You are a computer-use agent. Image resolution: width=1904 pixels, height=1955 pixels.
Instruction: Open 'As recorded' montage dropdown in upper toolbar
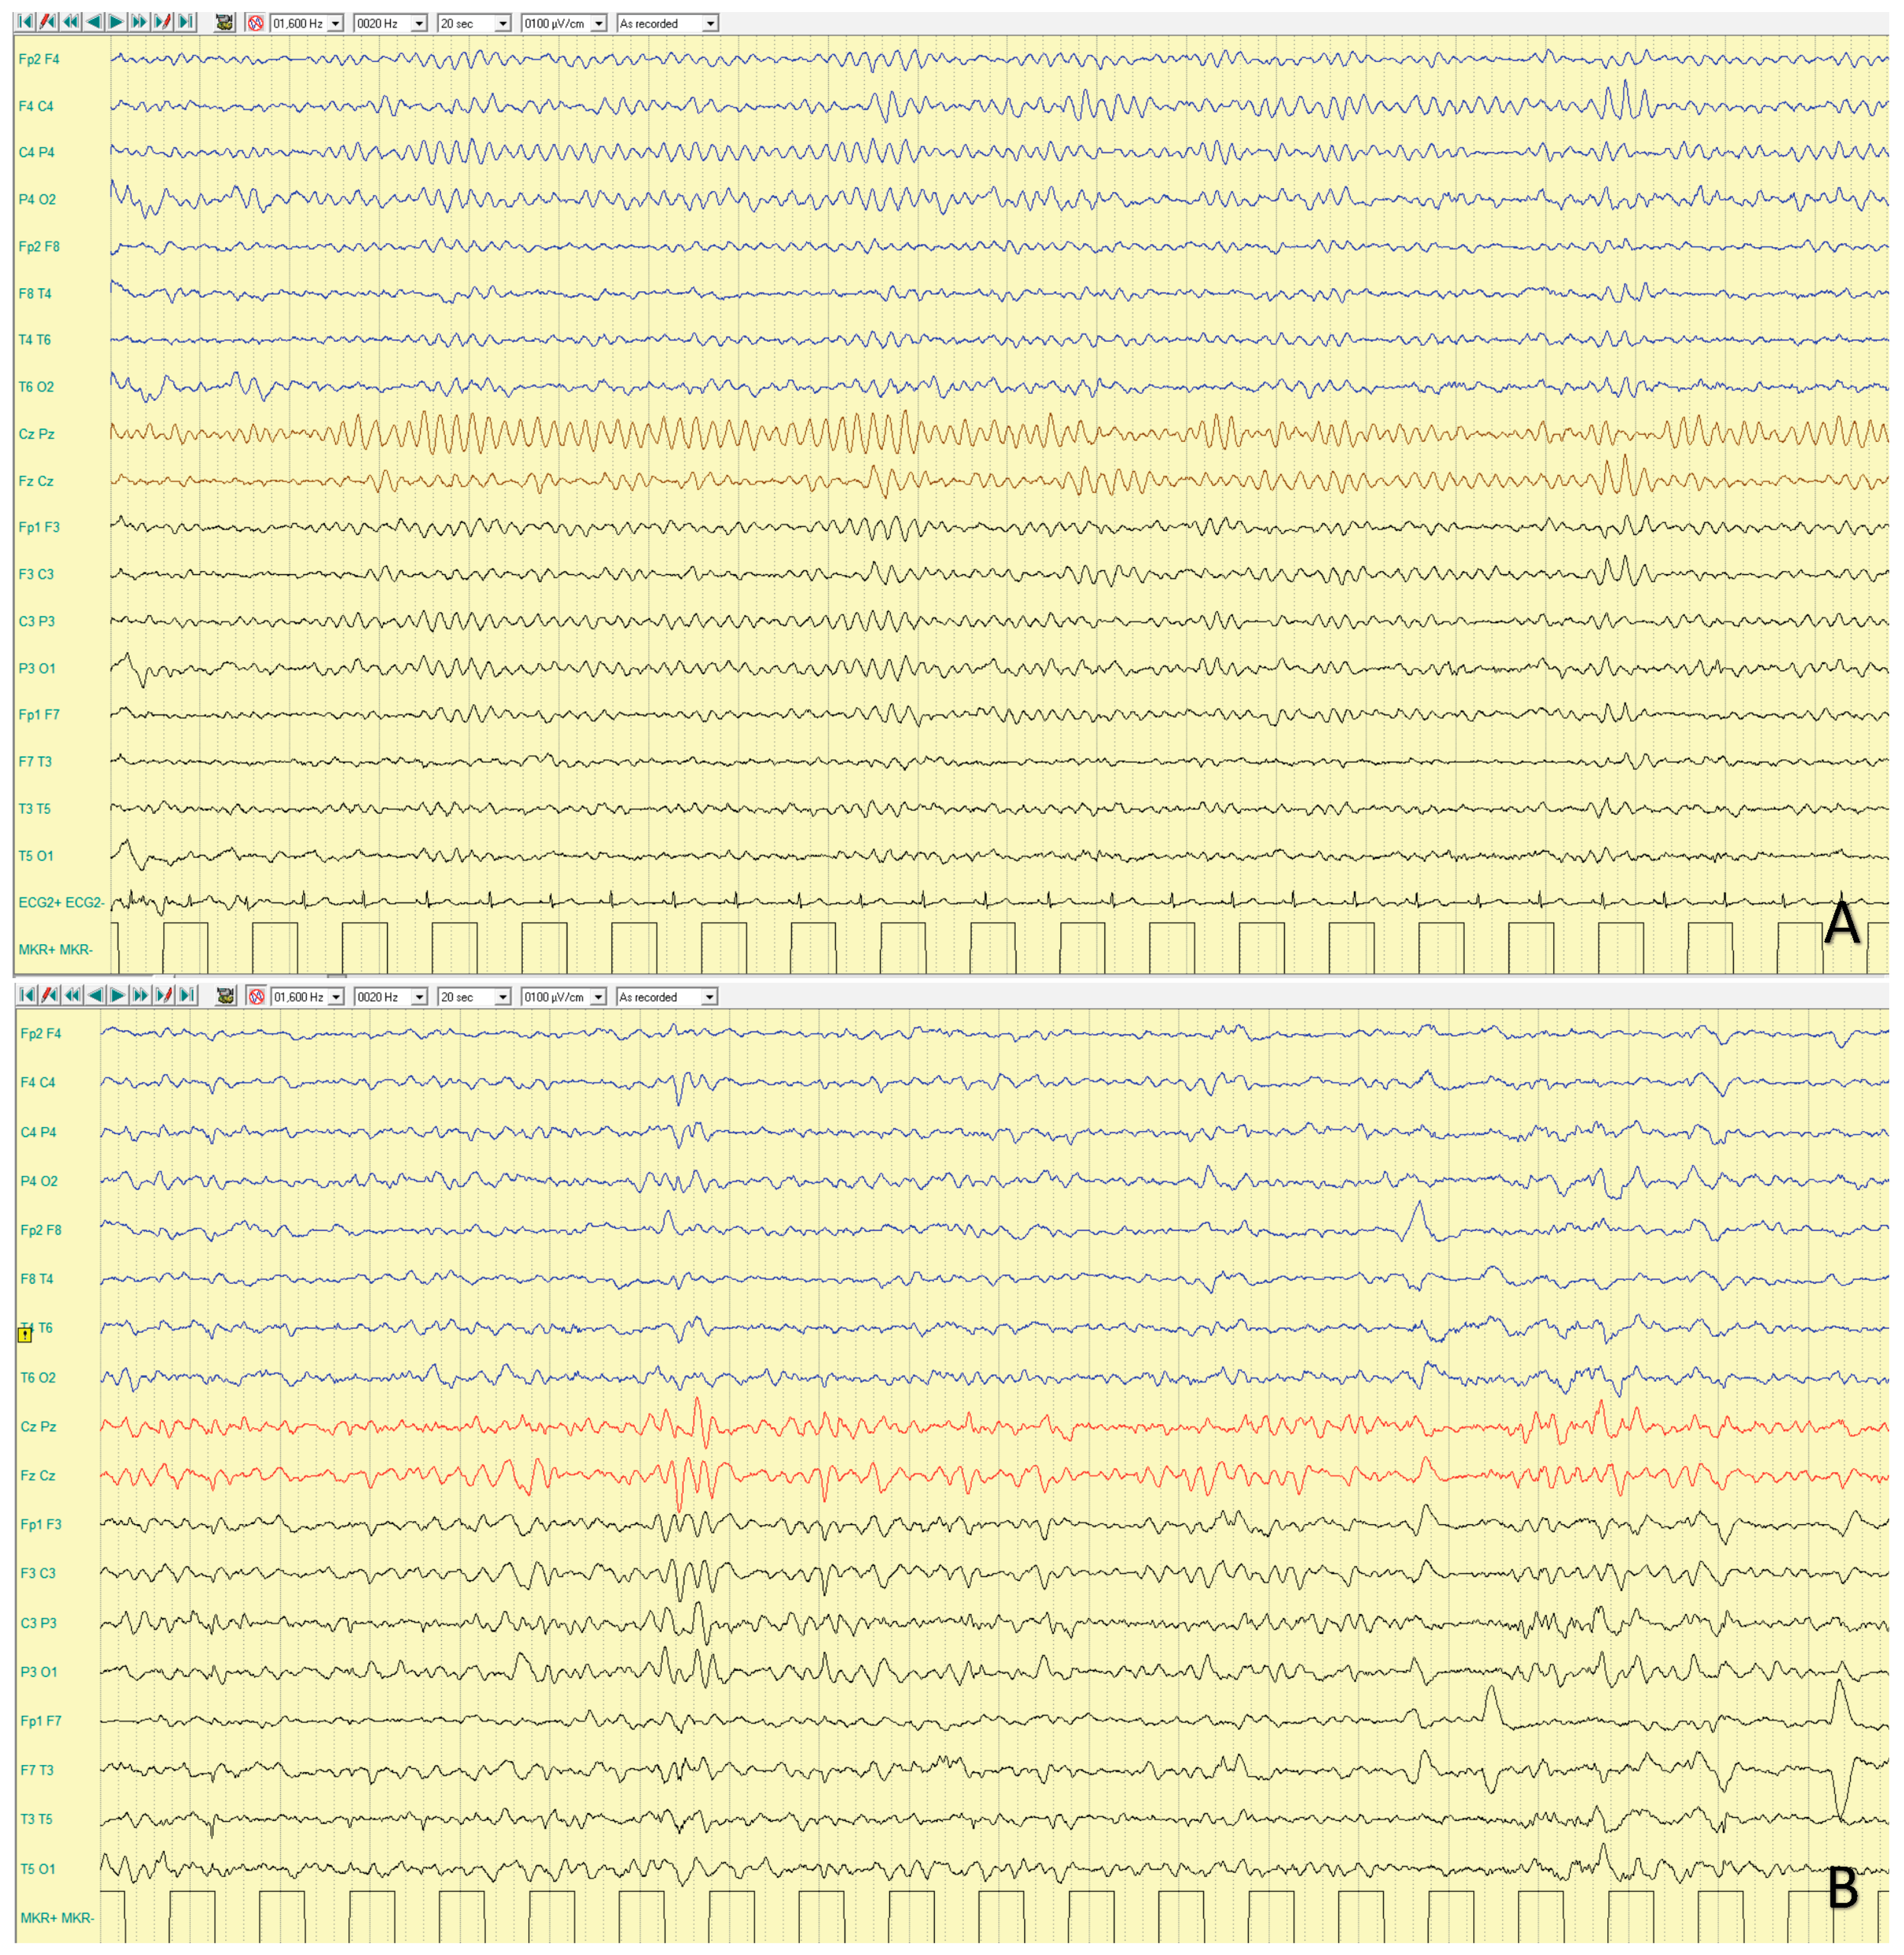(x=710, y=23)
